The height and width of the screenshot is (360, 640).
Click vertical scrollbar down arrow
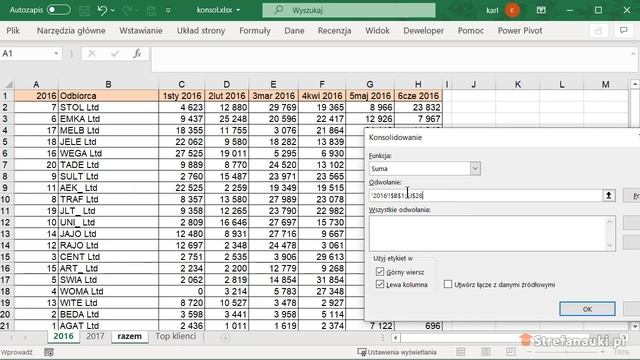pyautogui.click(x=635, y=326)
